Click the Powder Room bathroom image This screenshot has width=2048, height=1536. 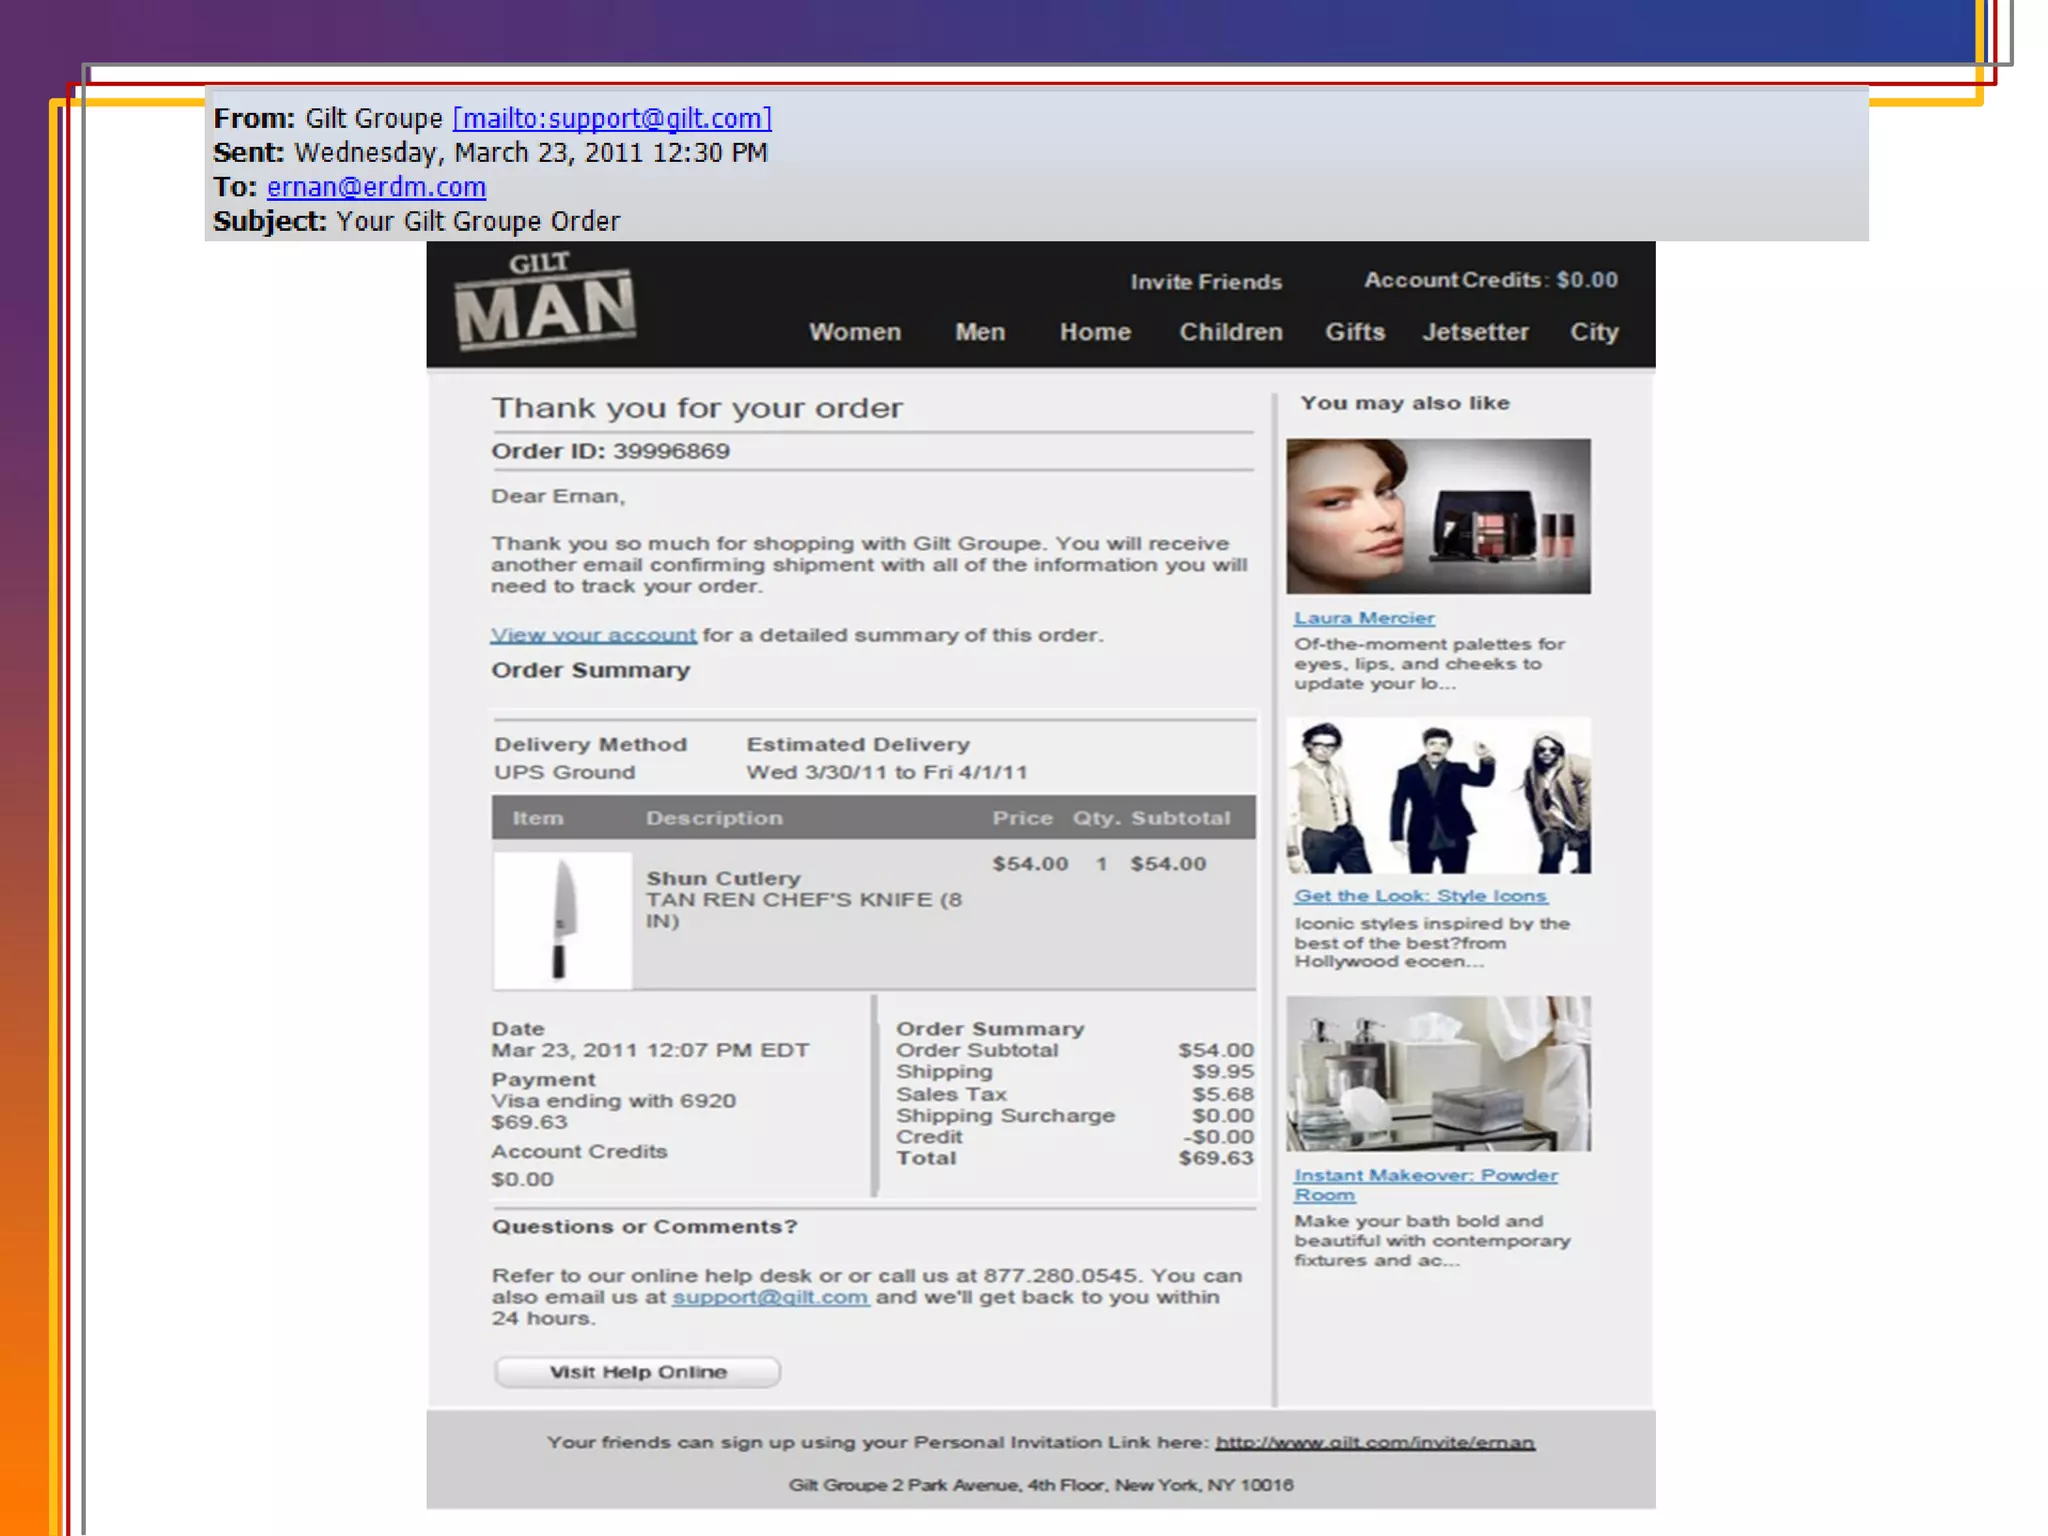pyautogui.click(x=1438, y=1073)
